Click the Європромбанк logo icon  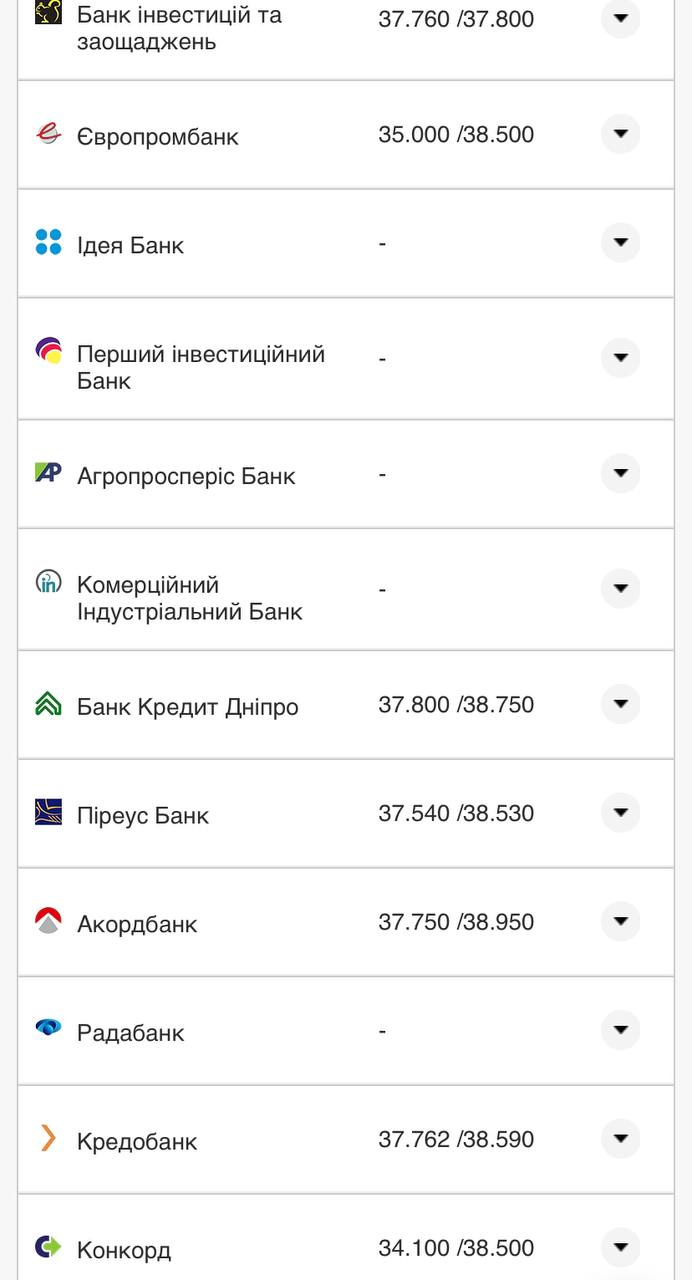(47, 134)
